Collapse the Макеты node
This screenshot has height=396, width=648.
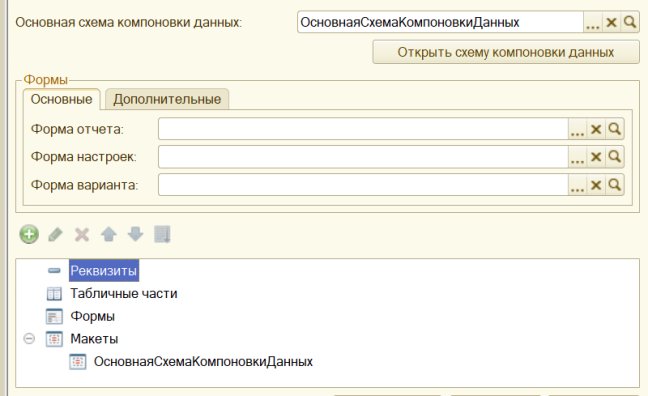click(x=29, y=339)
